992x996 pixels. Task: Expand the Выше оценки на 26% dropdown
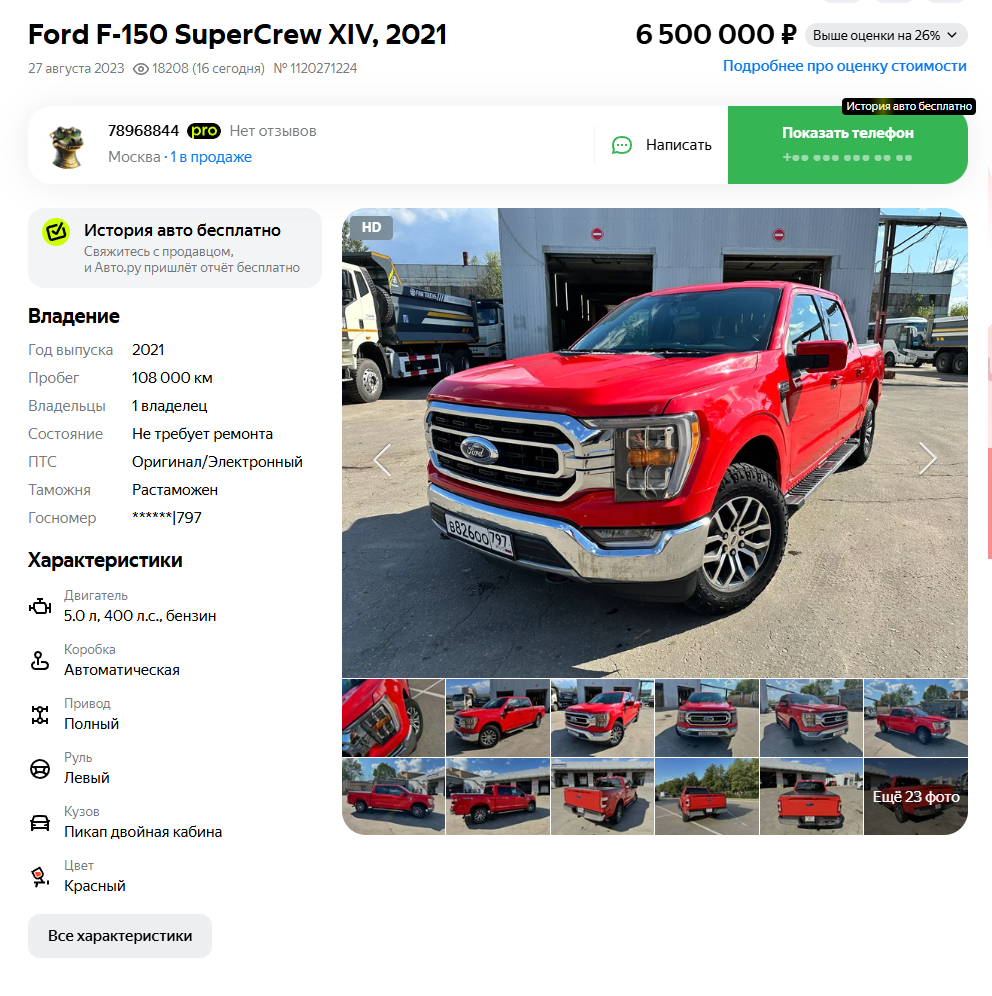pos(886,36)
